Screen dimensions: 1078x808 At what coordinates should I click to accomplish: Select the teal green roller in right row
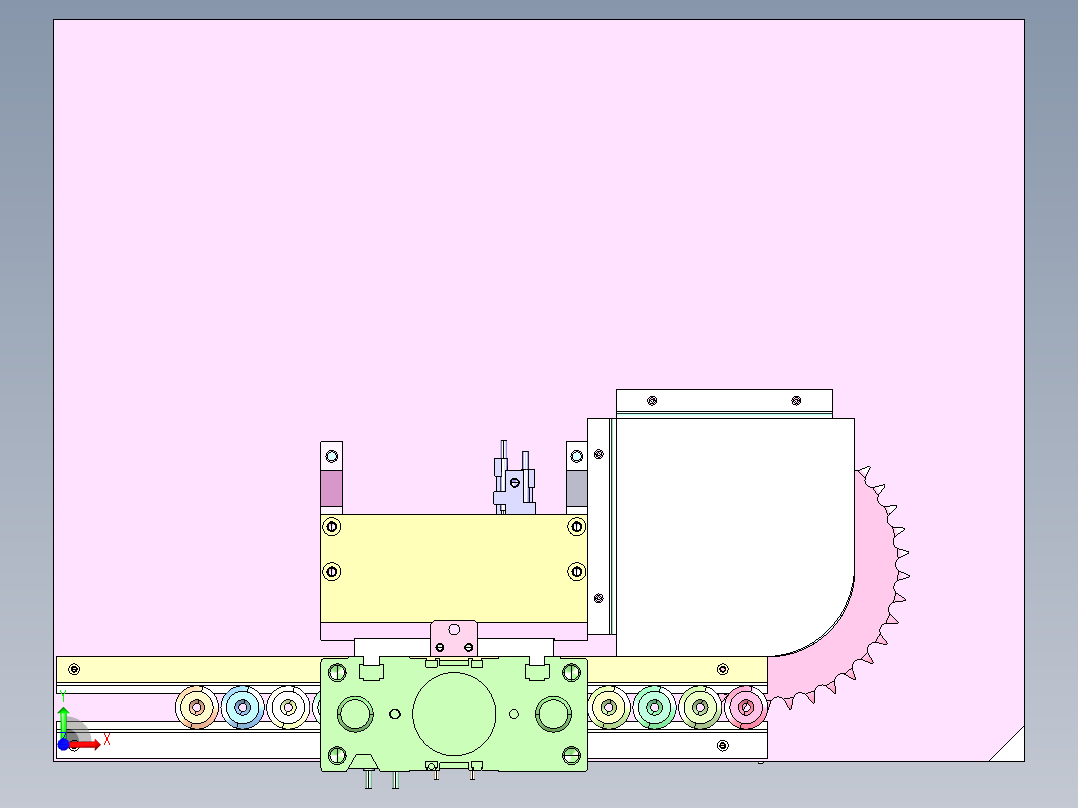pos(654,707)
